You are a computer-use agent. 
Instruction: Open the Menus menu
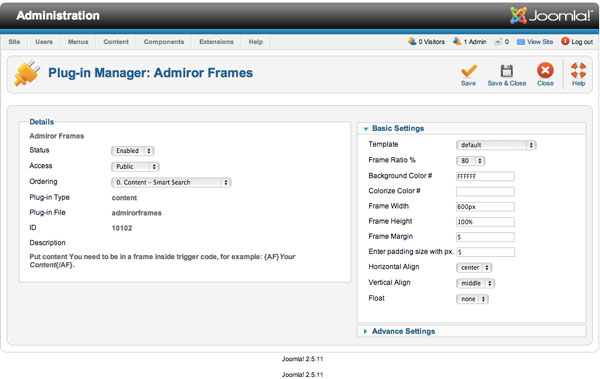click(78, 42)
